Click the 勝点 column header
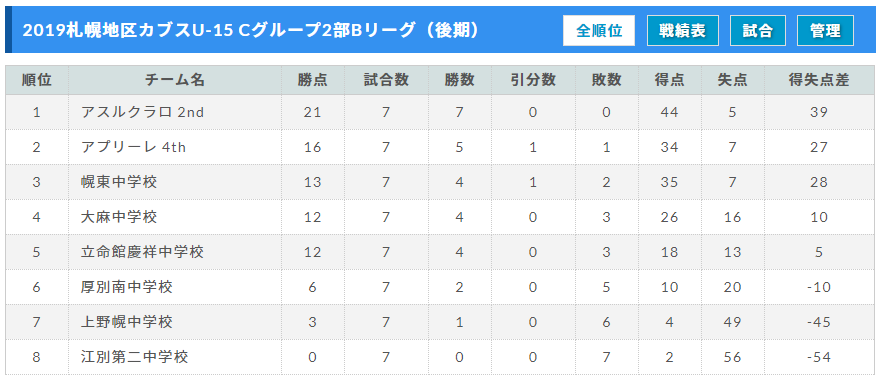 pos(313,80)
